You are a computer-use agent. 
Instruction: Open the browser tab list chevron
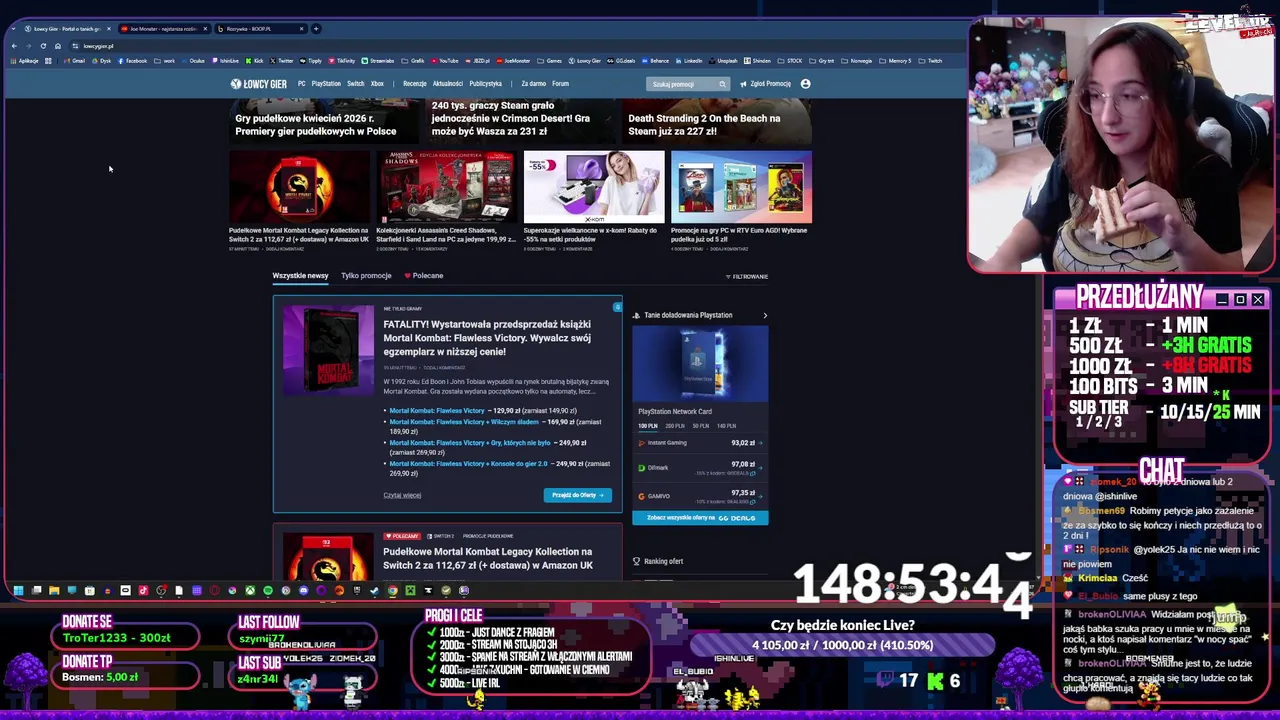pos(13,28)
